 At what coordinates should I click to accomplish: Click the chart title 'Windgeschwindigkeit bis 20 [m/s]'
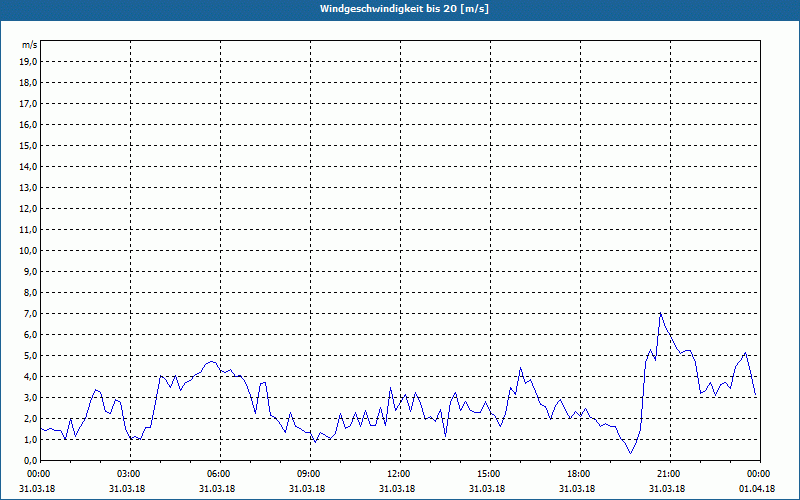pyautogui.click(x=404, y=9)
